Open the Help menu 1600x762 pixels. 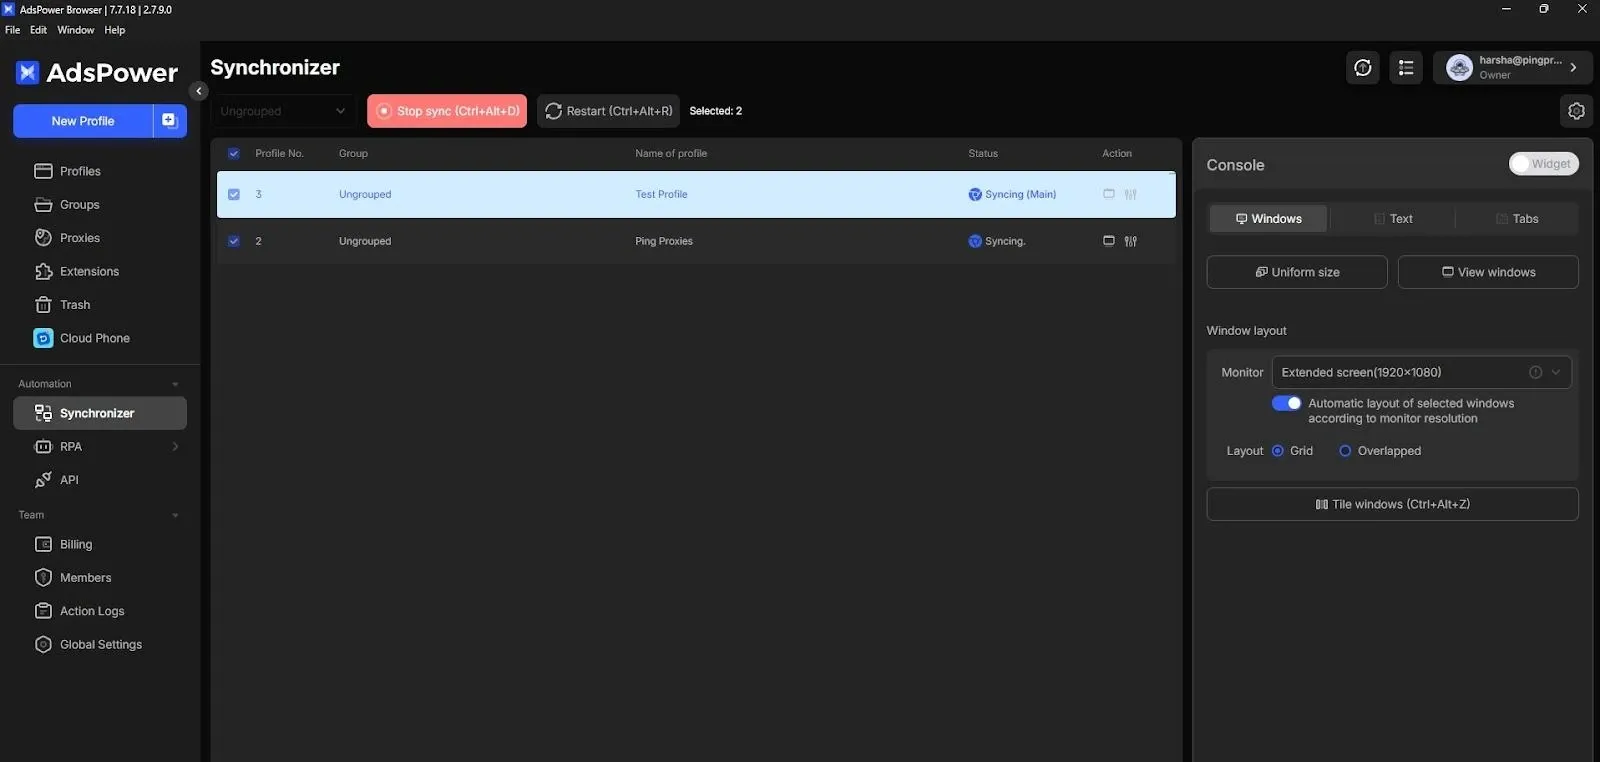(x=115, y=30)
